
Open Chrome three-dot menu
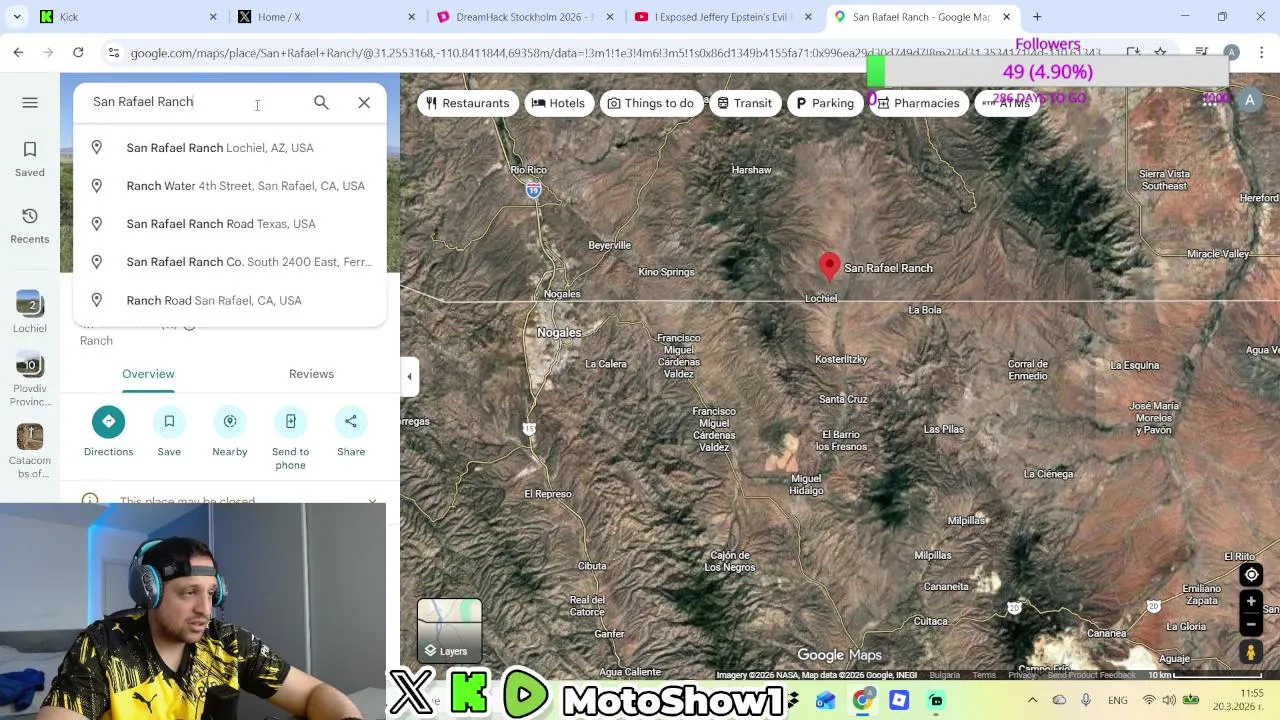click(x=1262, y=52)
